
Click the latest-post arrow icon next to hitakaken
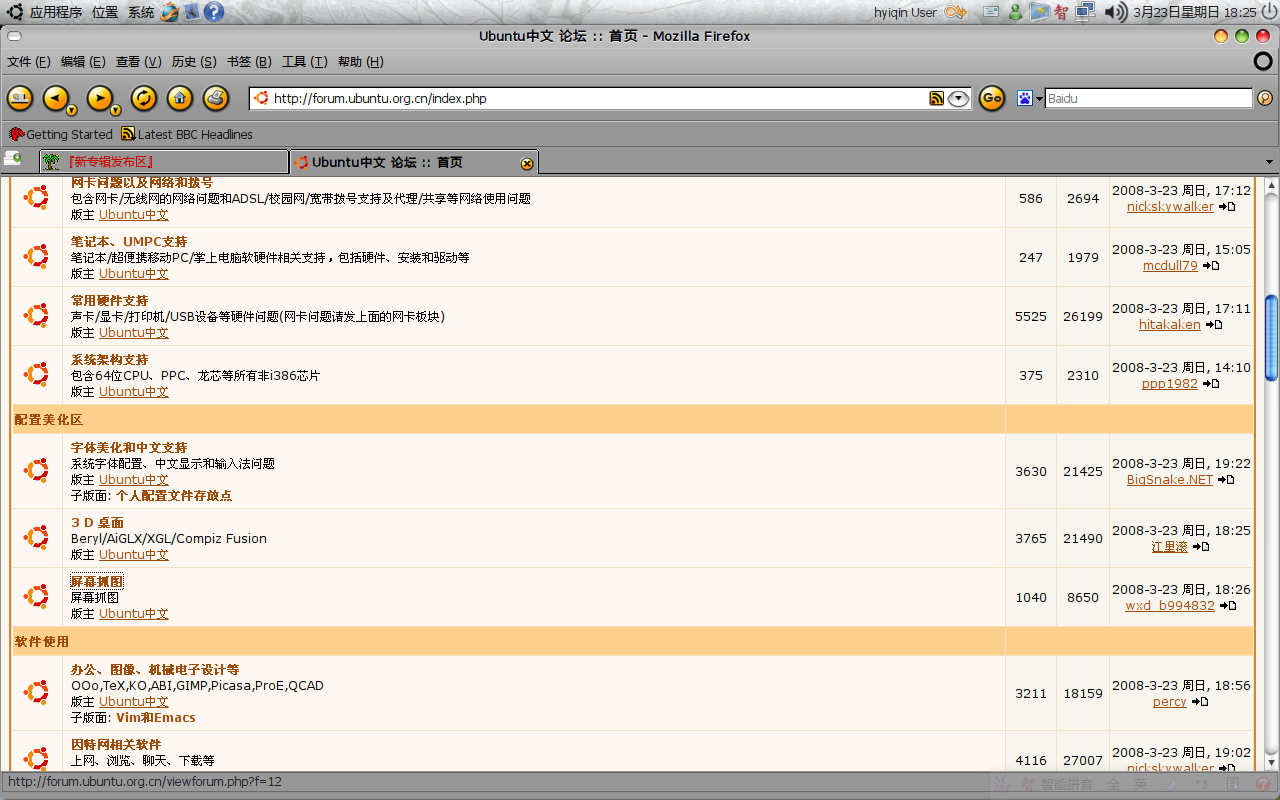pyautogui.click(x=1214, y=325)
